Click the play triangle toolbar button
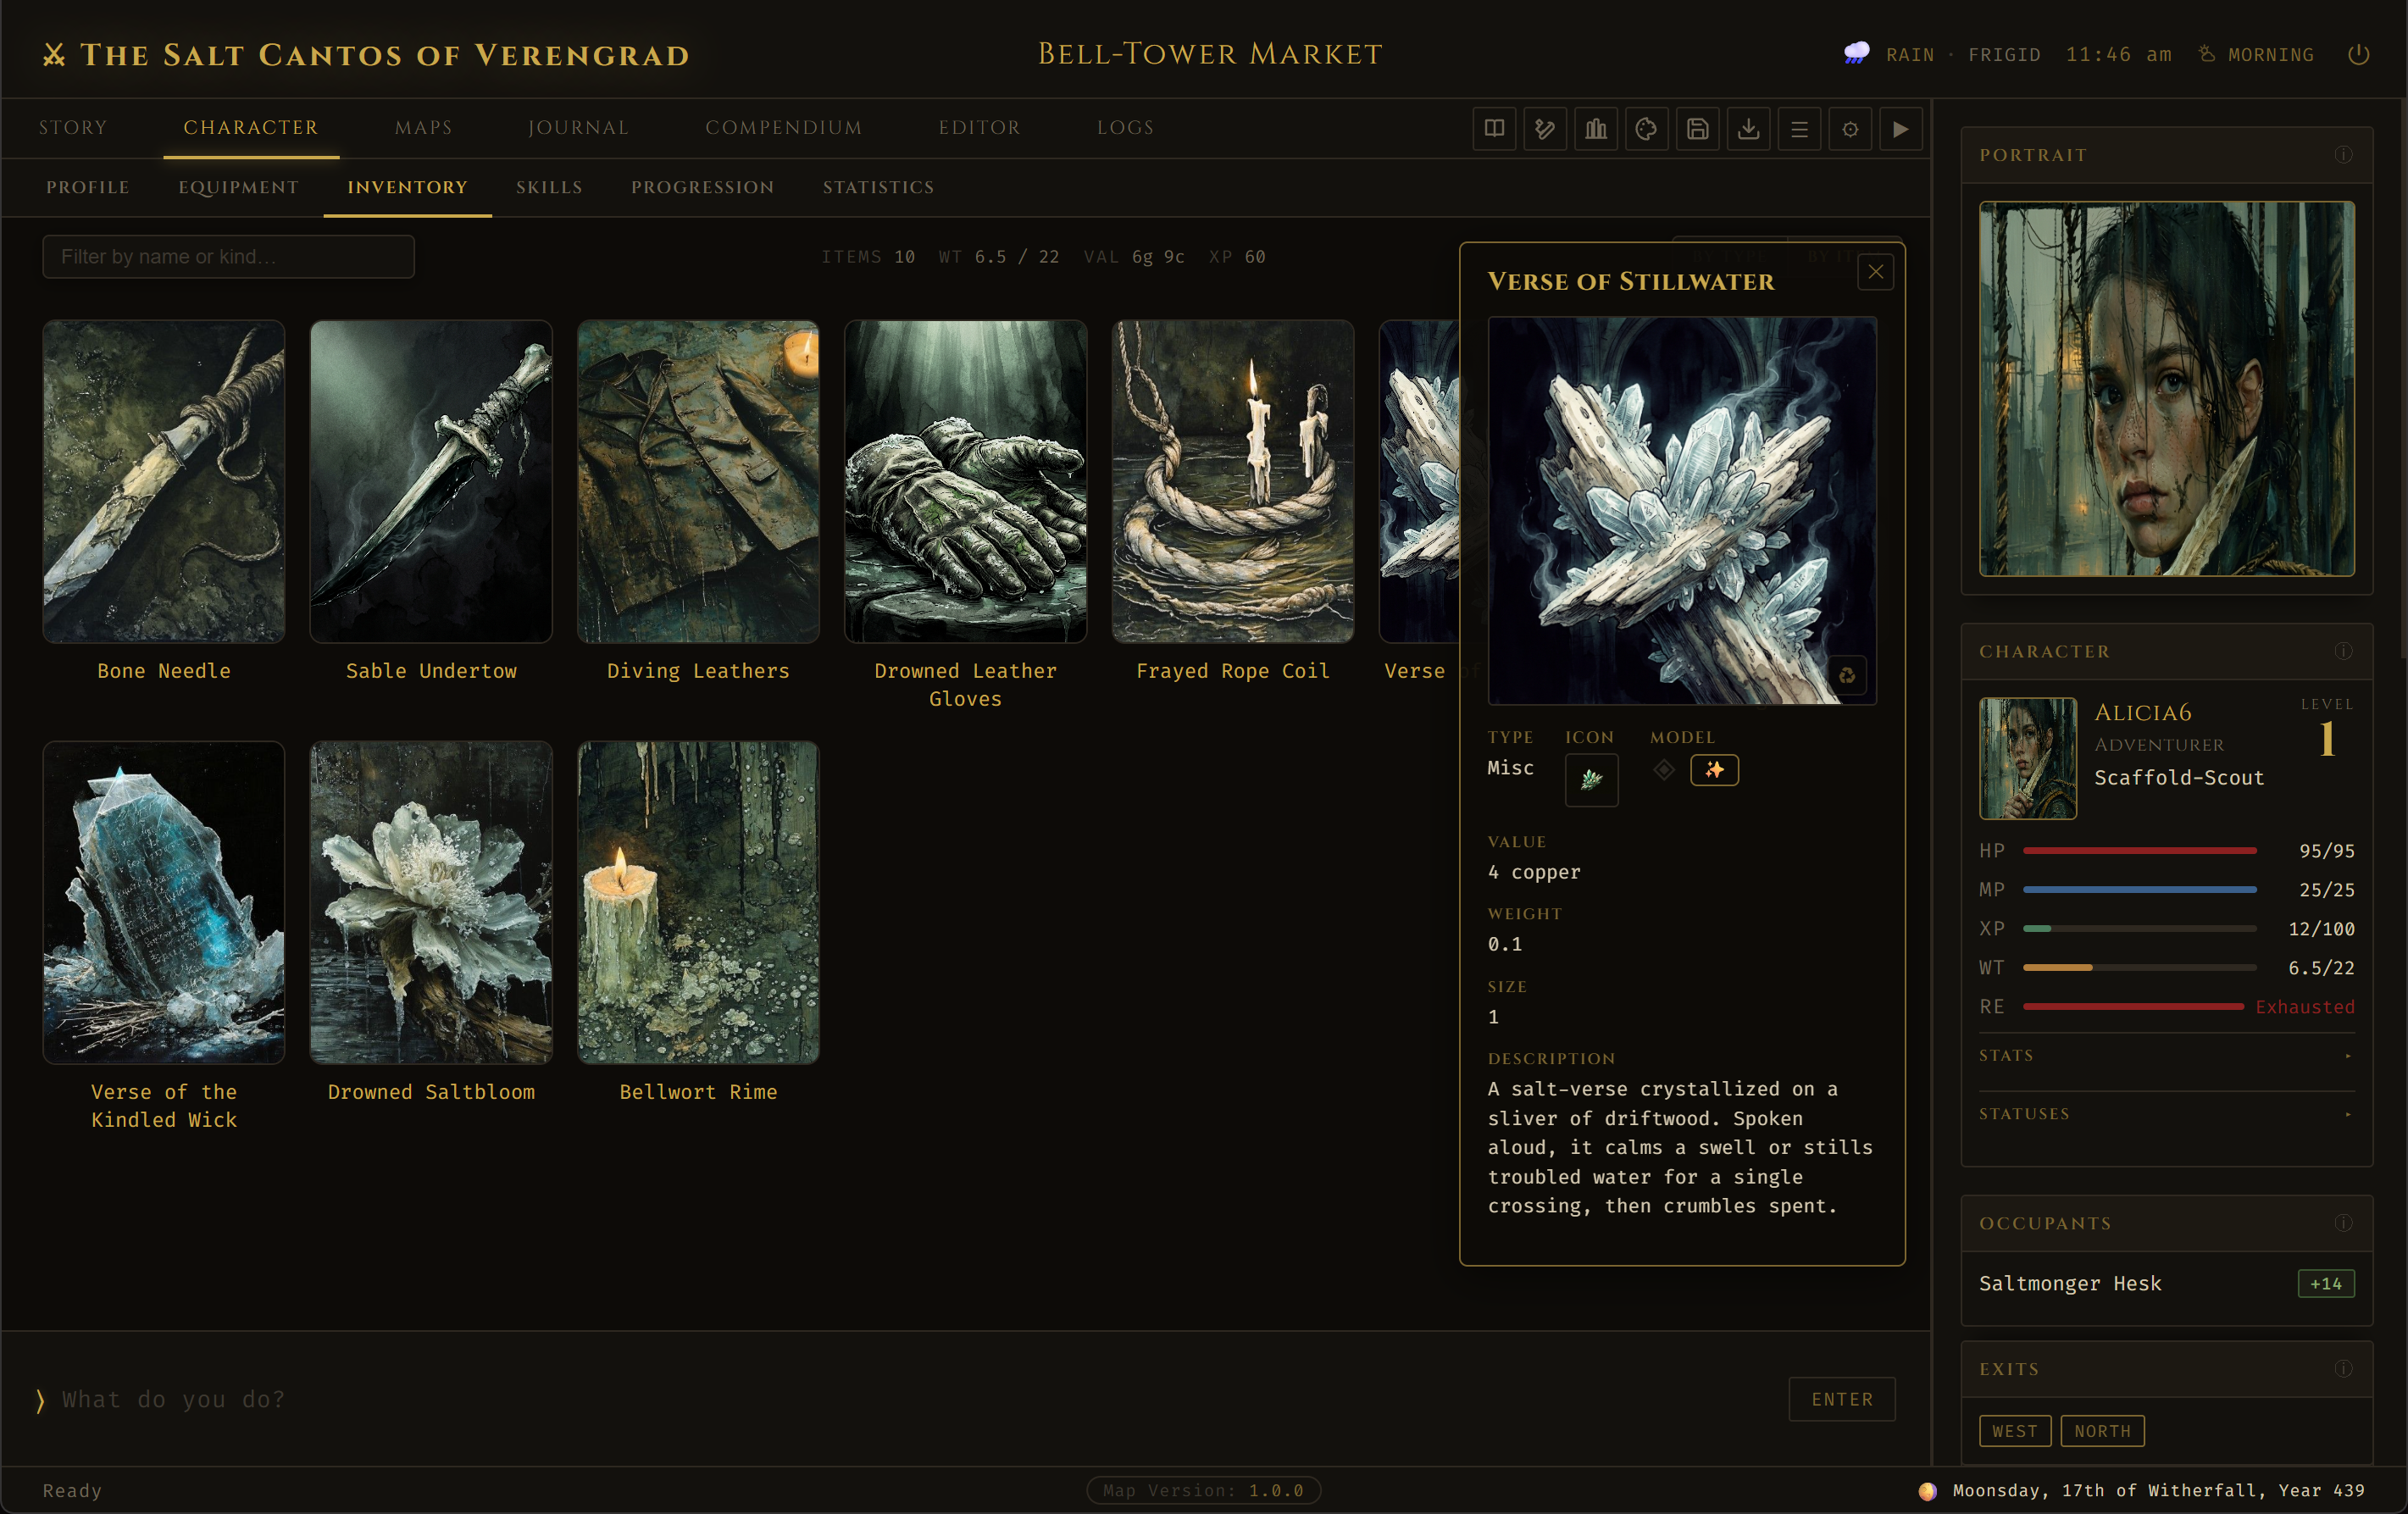The height and width of the screenshot is (1514, 2408). [x=1901, y=129]
